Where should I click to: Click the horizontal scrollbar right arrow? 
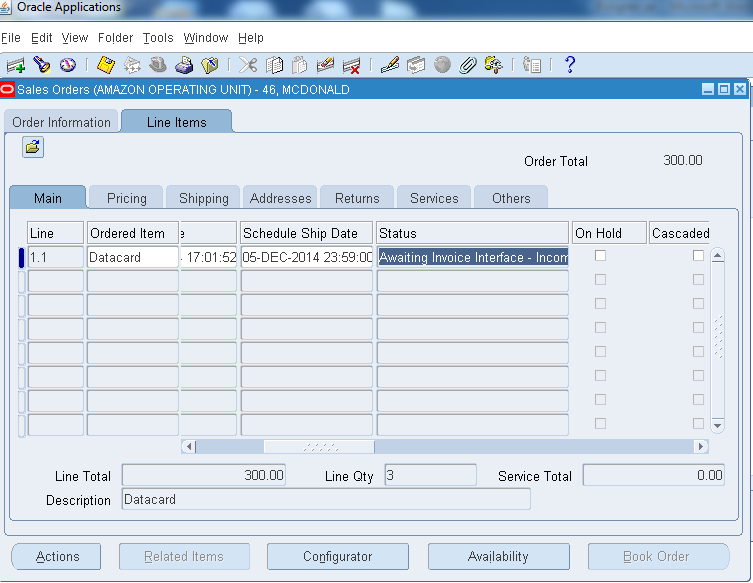point(701,447)
